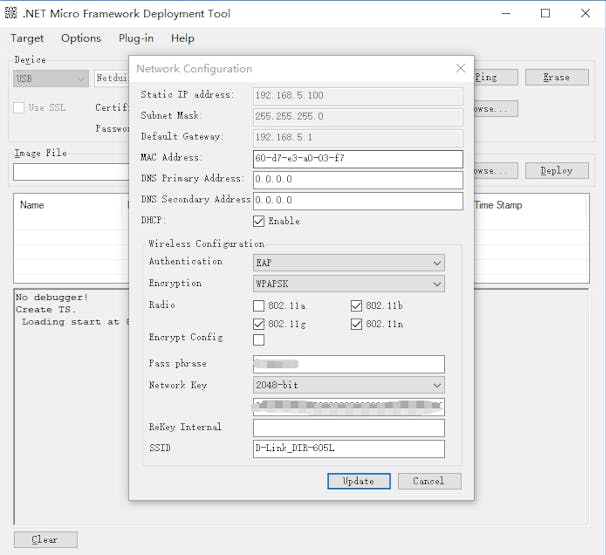Open the USB device type dropdown

point(51,78)
